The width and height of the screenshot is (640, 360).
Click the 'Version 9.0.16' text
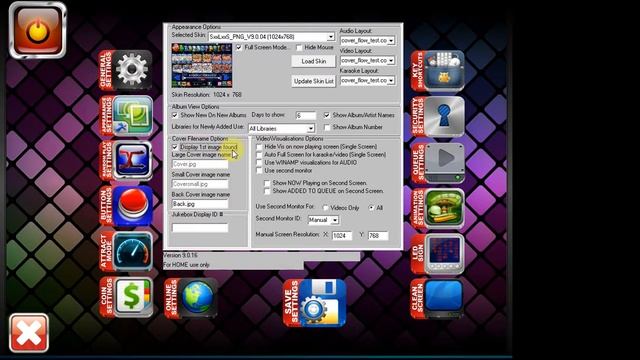point(180,255)
